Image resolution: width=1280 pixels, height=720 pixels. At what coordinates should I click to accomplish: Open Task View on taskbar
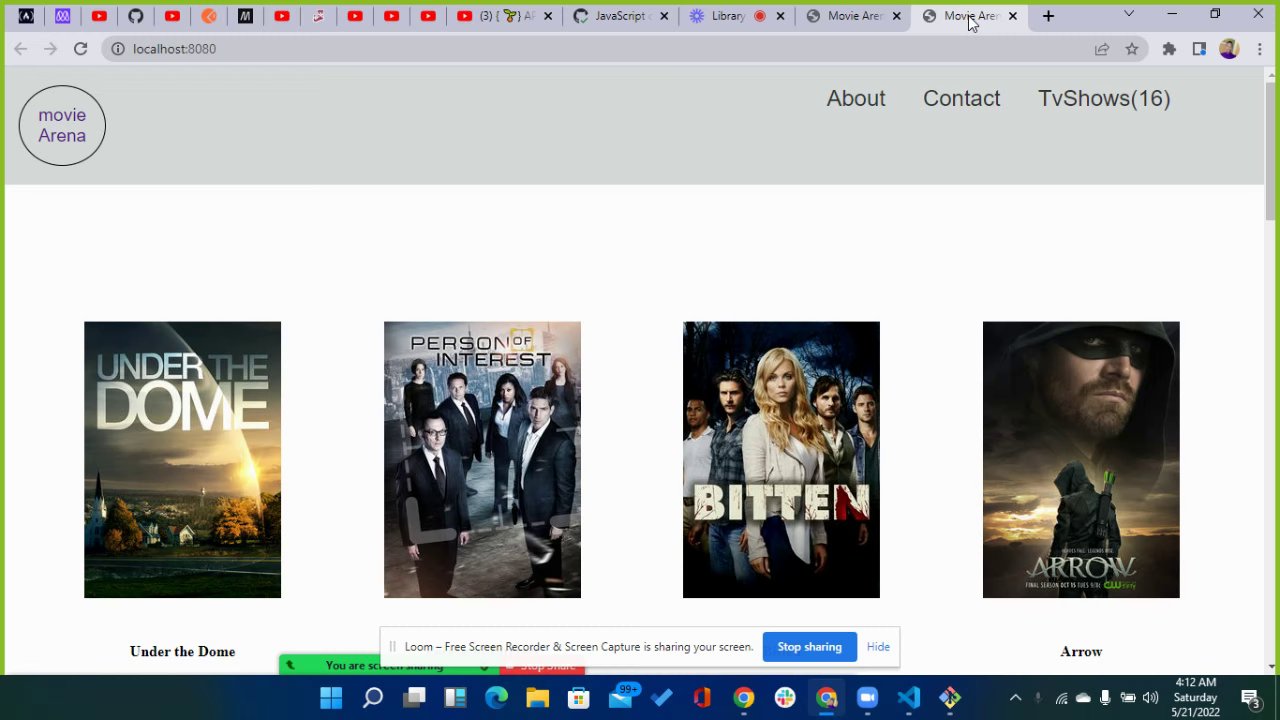click(x=414, y=697)
